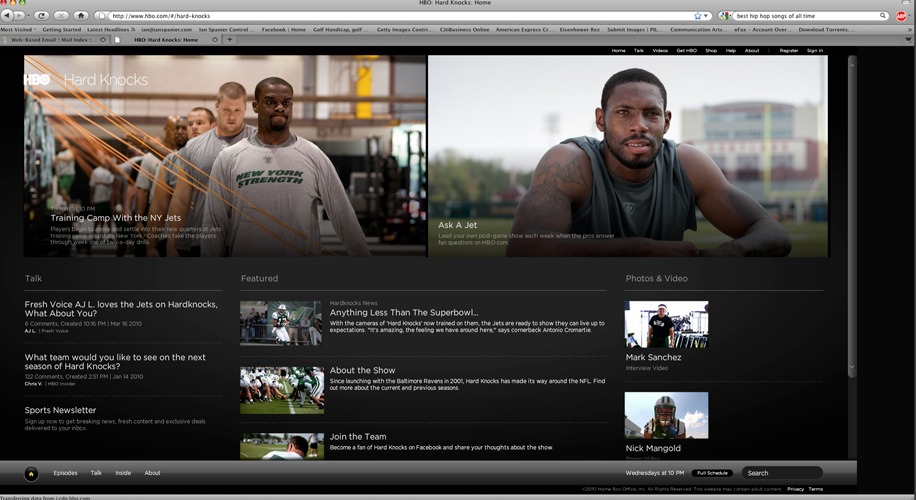
Task: Open the Episodes menu in bottom bar
Action: [x=65, y=473]
